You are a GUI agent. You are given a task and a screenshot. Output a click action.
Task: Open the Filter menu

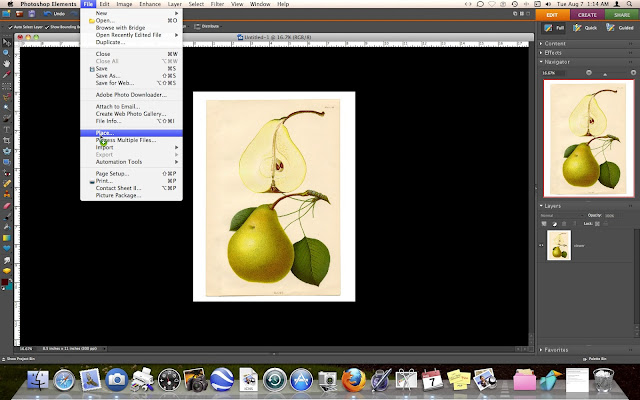[217, 4]
